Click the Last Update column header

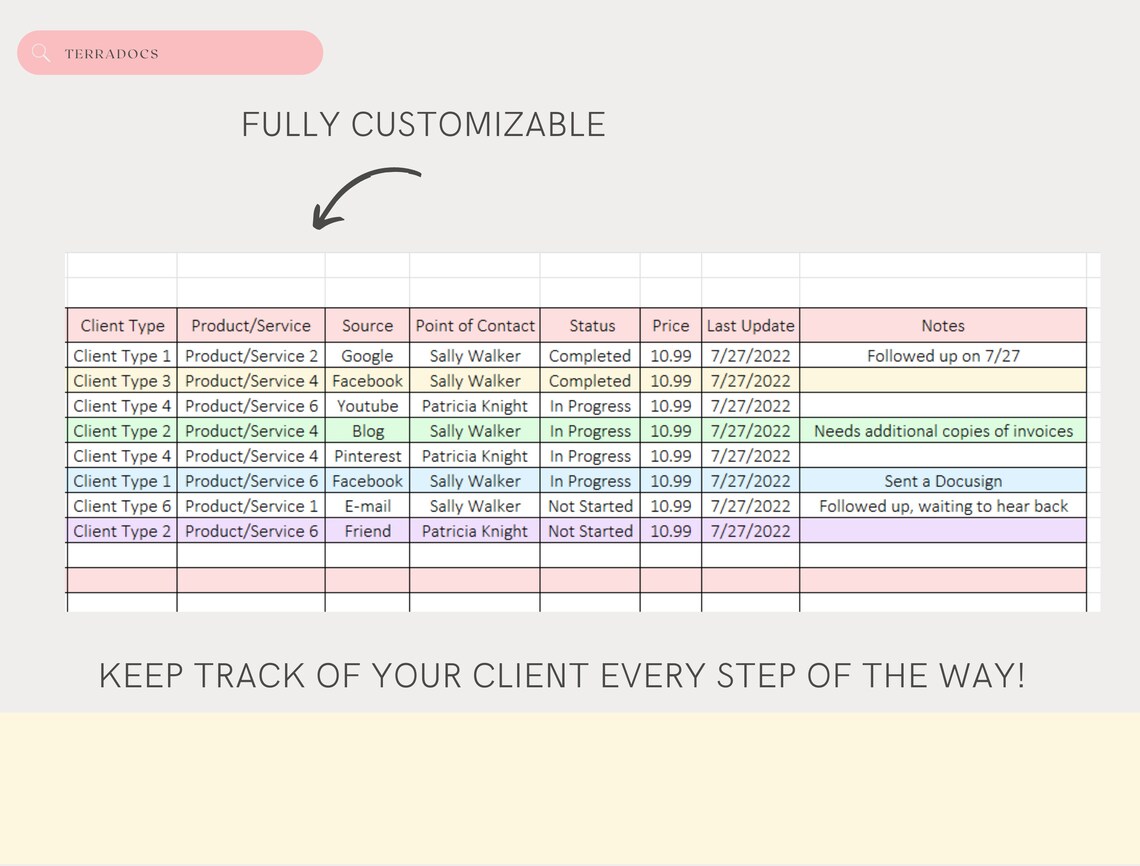click(x=750, y=325)
